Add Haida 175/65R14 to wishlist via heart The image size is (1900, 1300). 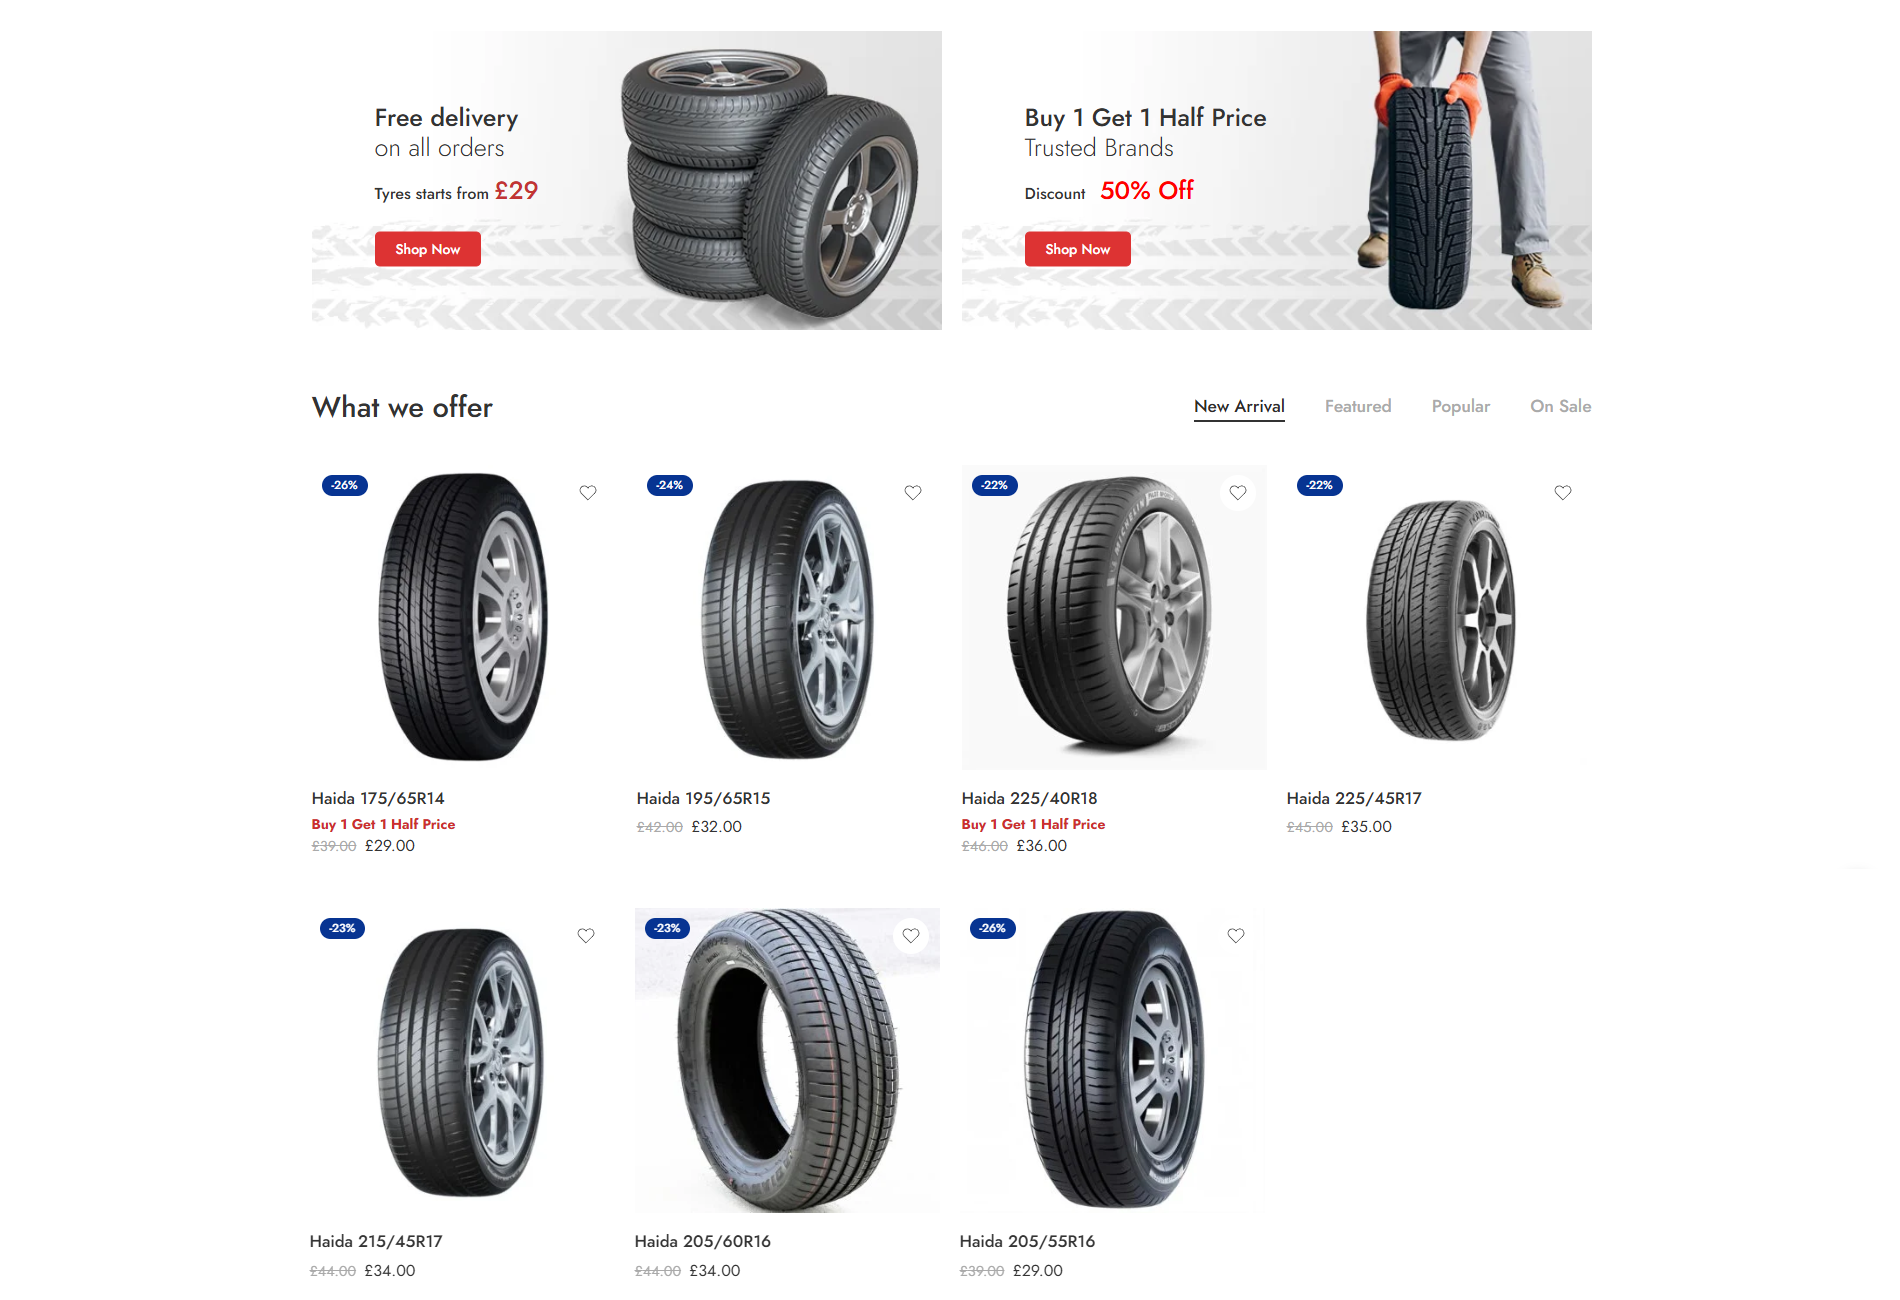(588, 492)
